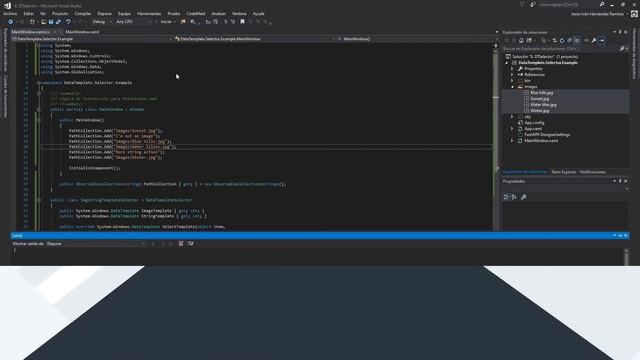Toggle the Preview Selected Items icon
Viewport: 640px width, 360px height.
[602, 40]
